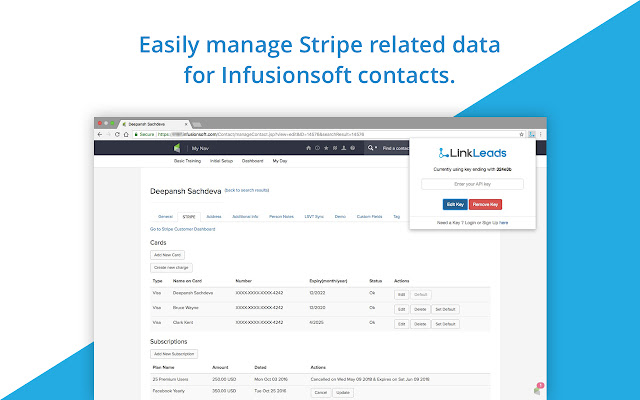The width and height of the screenshot is (640, 400).
Task: Click the help icon in Infusionsoft nav bar
Action: (353, 148)
